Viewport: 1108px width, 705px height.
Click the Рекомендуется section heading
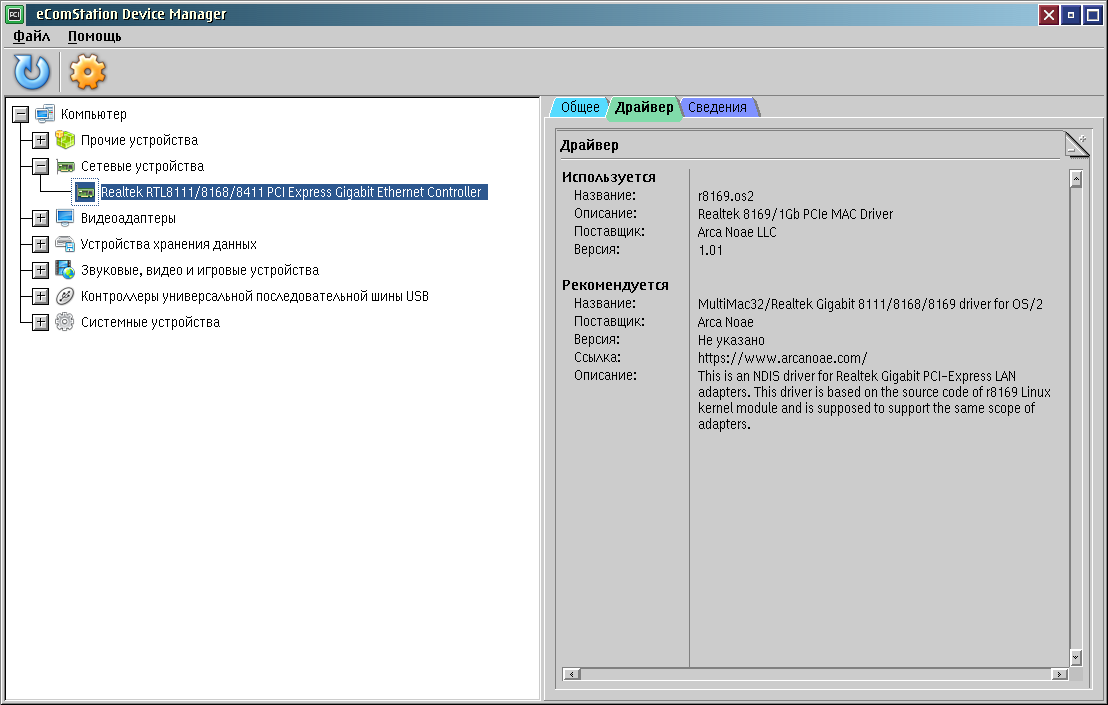click(615, 285)
